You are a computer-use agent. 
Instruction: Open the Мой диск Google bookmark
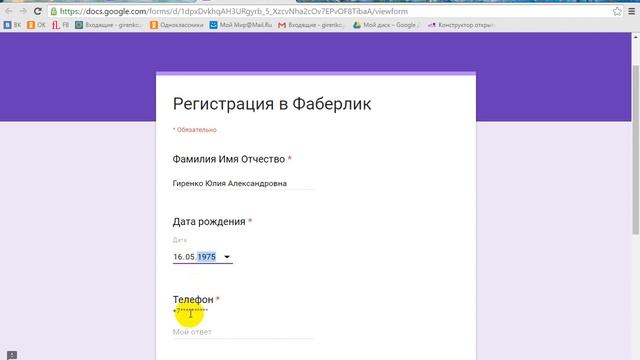(x=386, y=25)
